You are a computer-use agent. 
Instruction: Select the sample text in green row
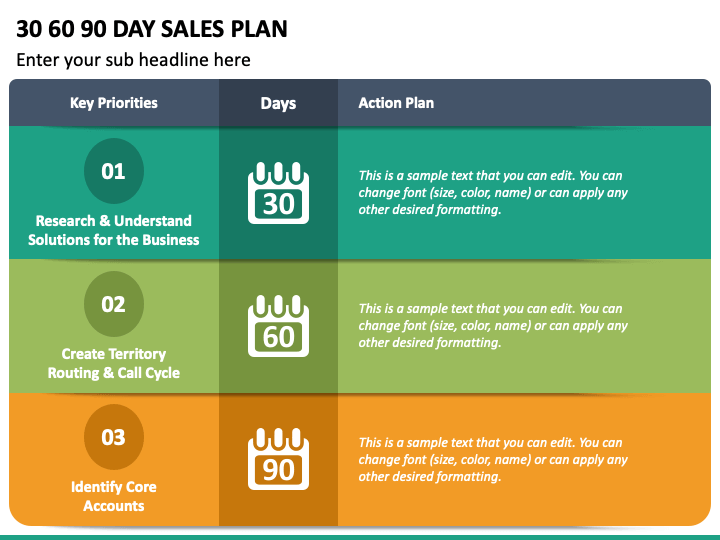pos(493,326)
